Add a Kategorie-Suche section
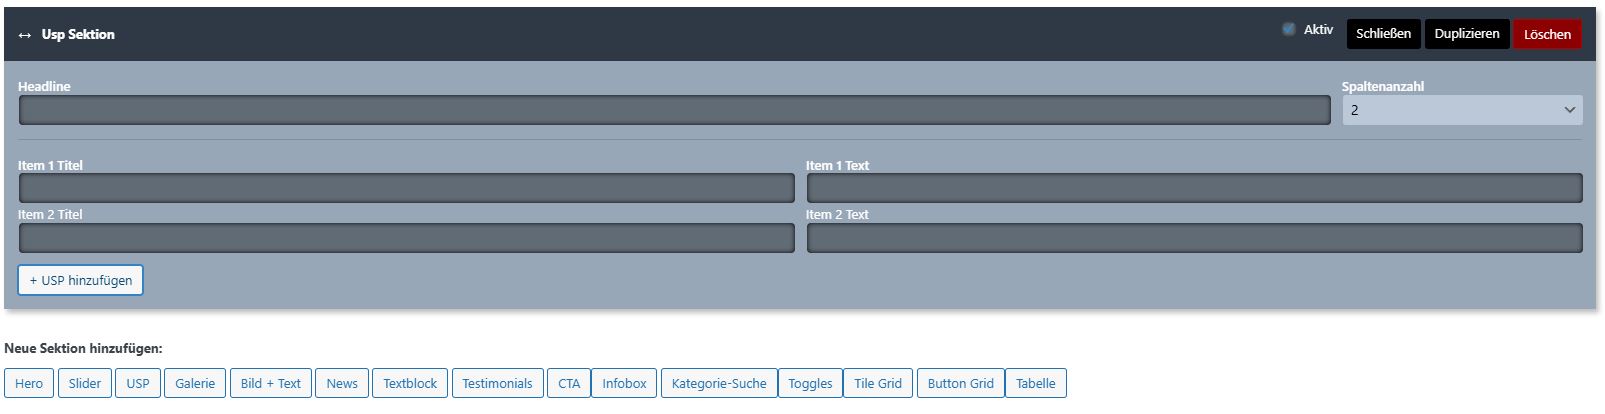 (719, 383)
